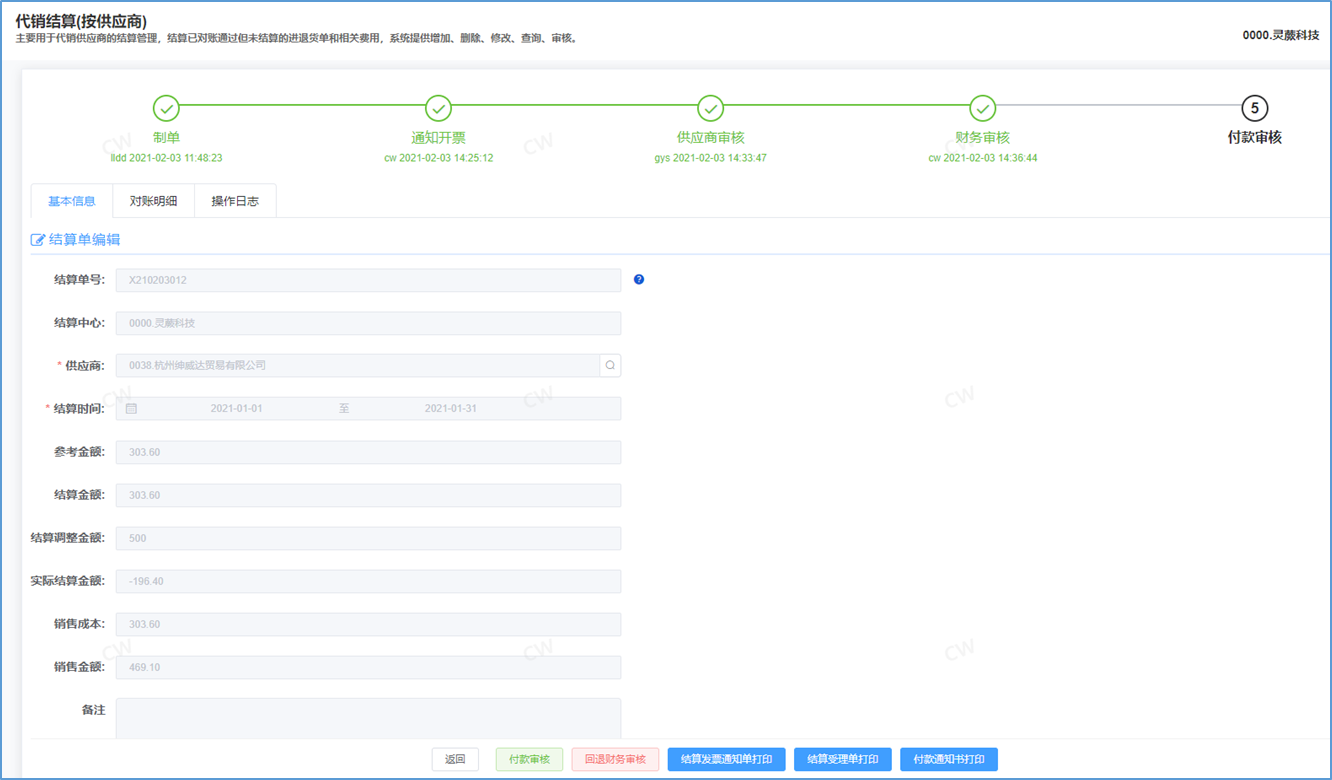The height and width of the screenshot is (780, 1332).
Task: Click the 实际结算金额 field showing -196.40
Action: (x=368, y=581)
